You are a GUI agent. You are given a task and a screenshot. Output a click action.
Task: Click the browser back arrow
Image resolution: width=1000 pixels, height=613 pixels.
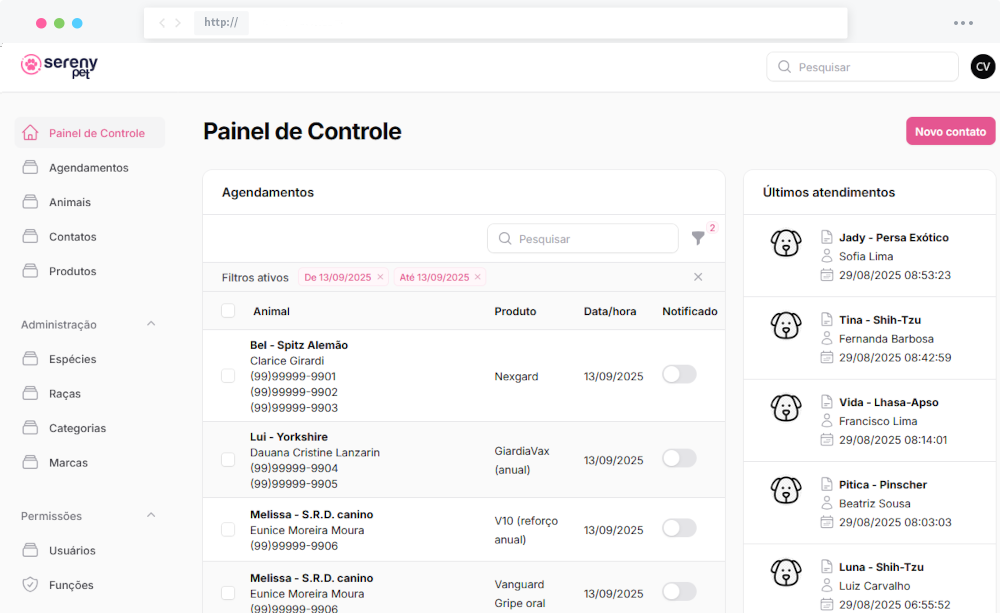tap(162, 23)
